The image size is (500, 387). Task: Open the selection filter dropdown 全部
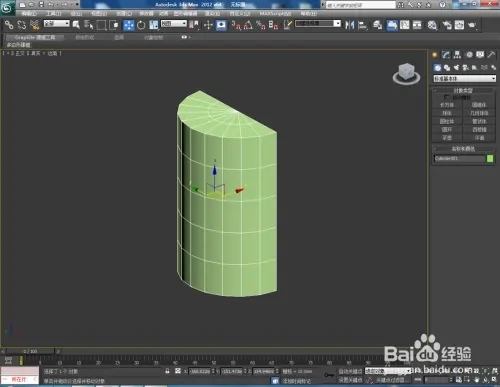[57, 24]
